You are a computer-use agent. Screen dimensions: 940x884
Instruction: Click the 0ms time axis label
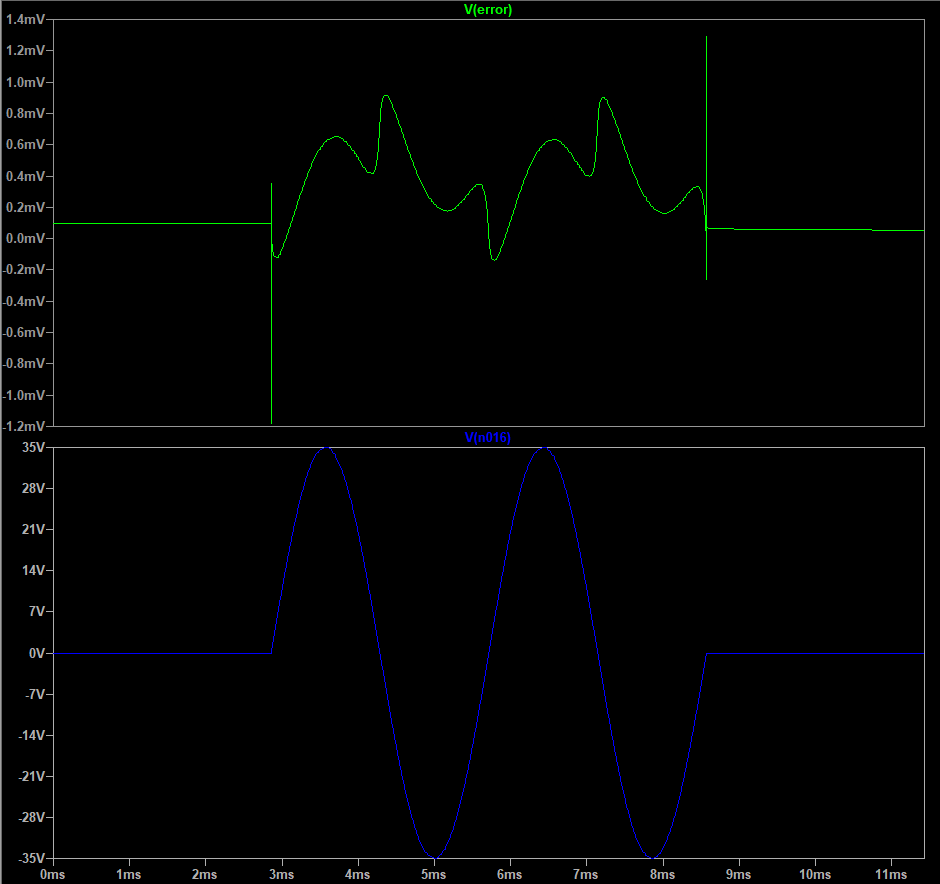click(x=53, y=875)
